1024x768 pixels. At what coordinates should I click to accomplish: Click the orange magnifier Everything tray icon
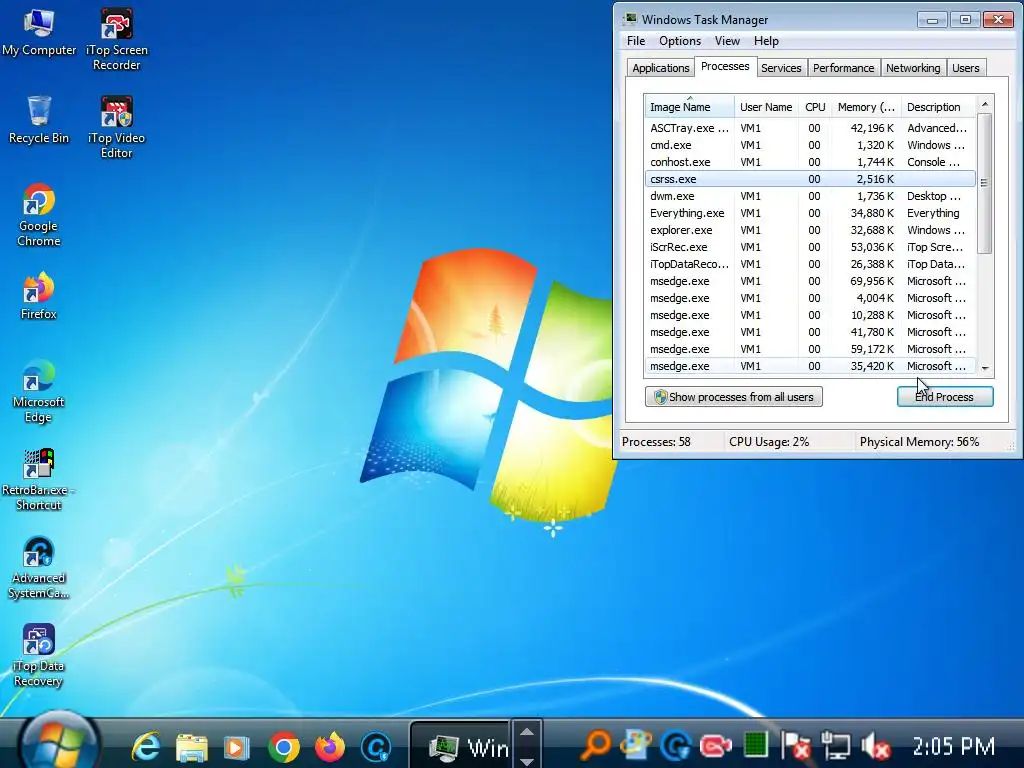pos(595,744)
